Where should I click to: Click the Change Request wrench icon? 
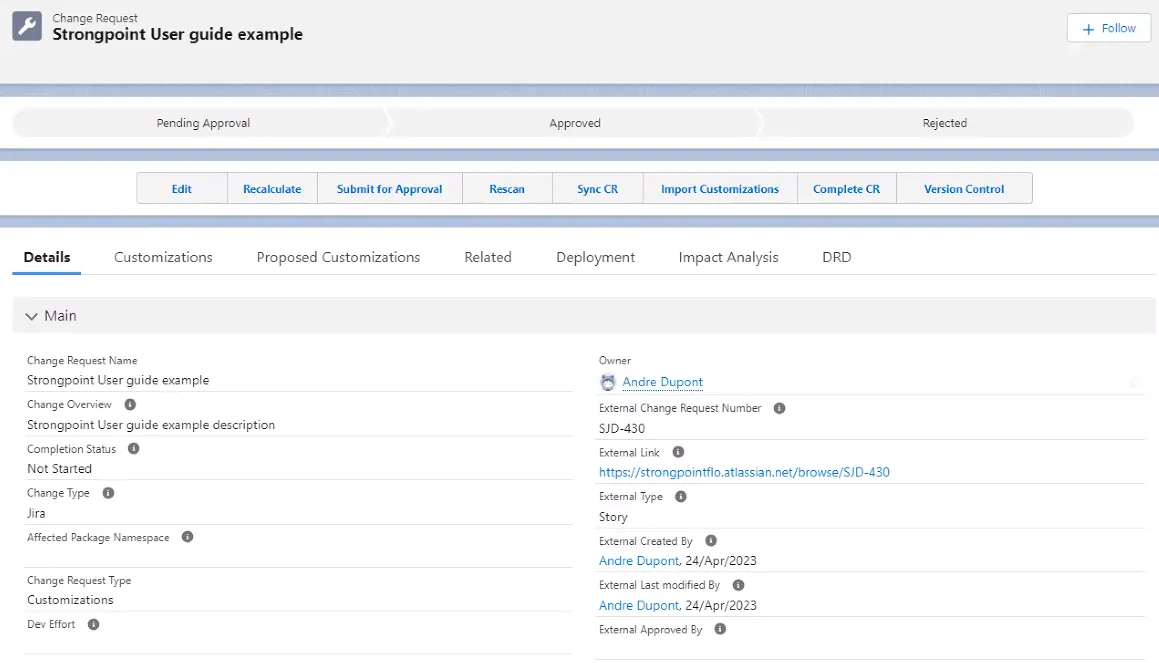[x=27, y=26]
